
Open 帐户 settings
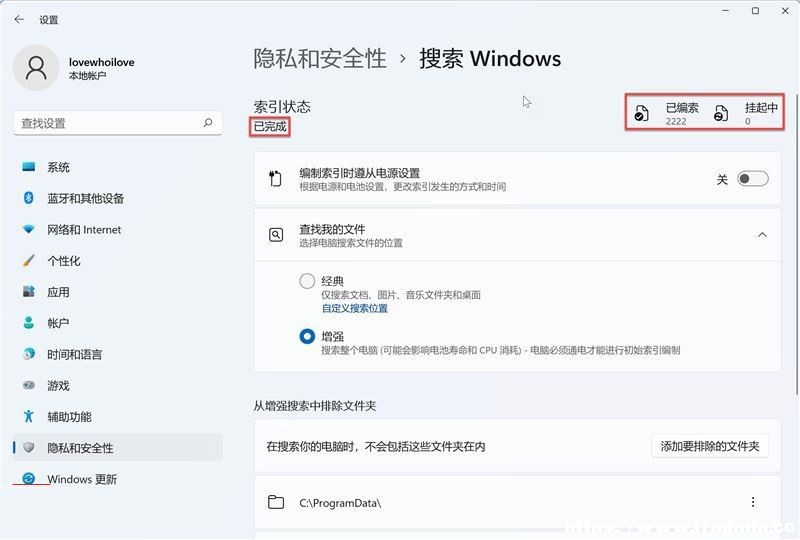[117, 323]
